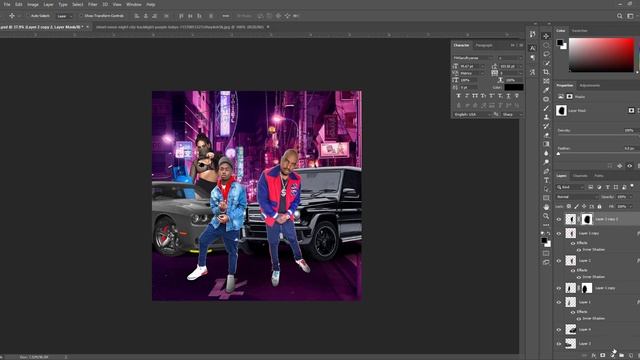The image size is (640, 360).
Task: Click the Feather slider handle
Action: pos(558,154)
